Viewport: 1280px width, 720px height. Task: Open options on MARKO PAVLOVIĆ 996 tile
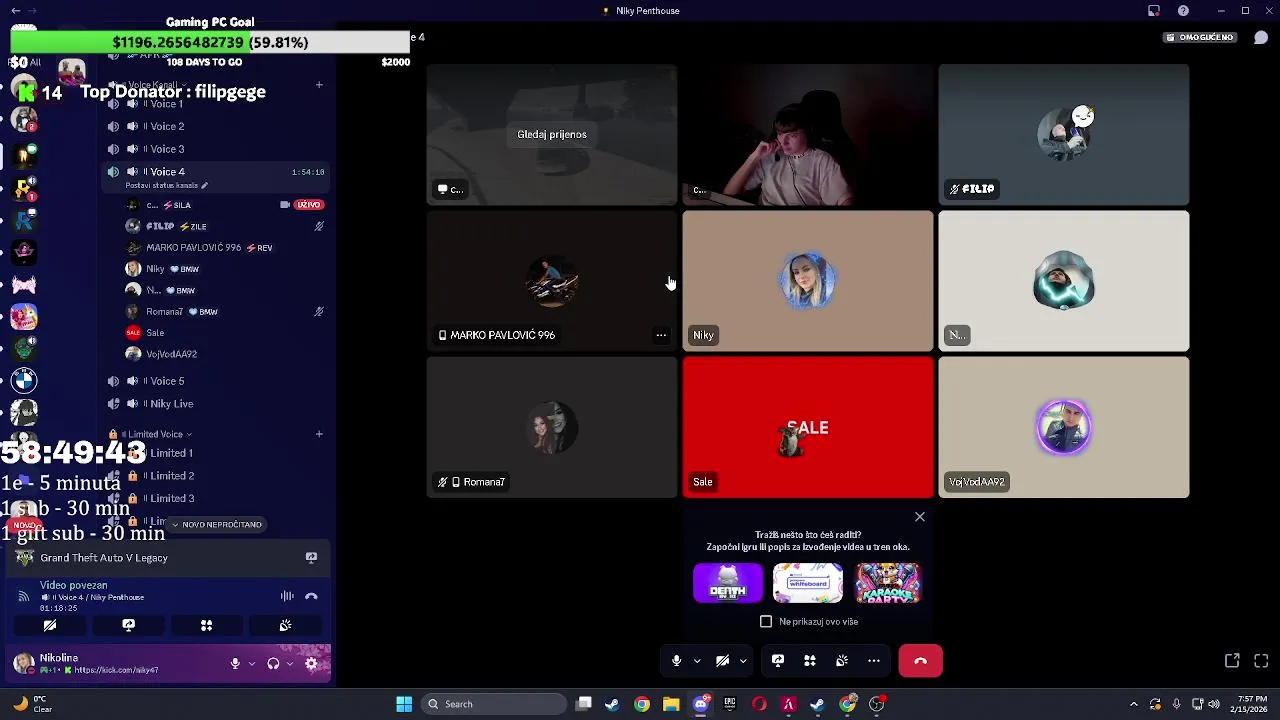tap(661, 335)
